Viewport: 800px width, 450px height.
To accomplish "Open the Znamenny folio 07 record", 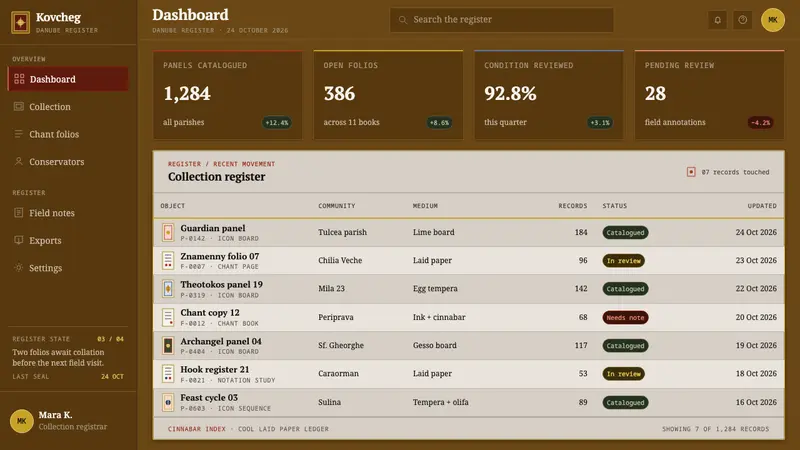I will coord(468,260).
